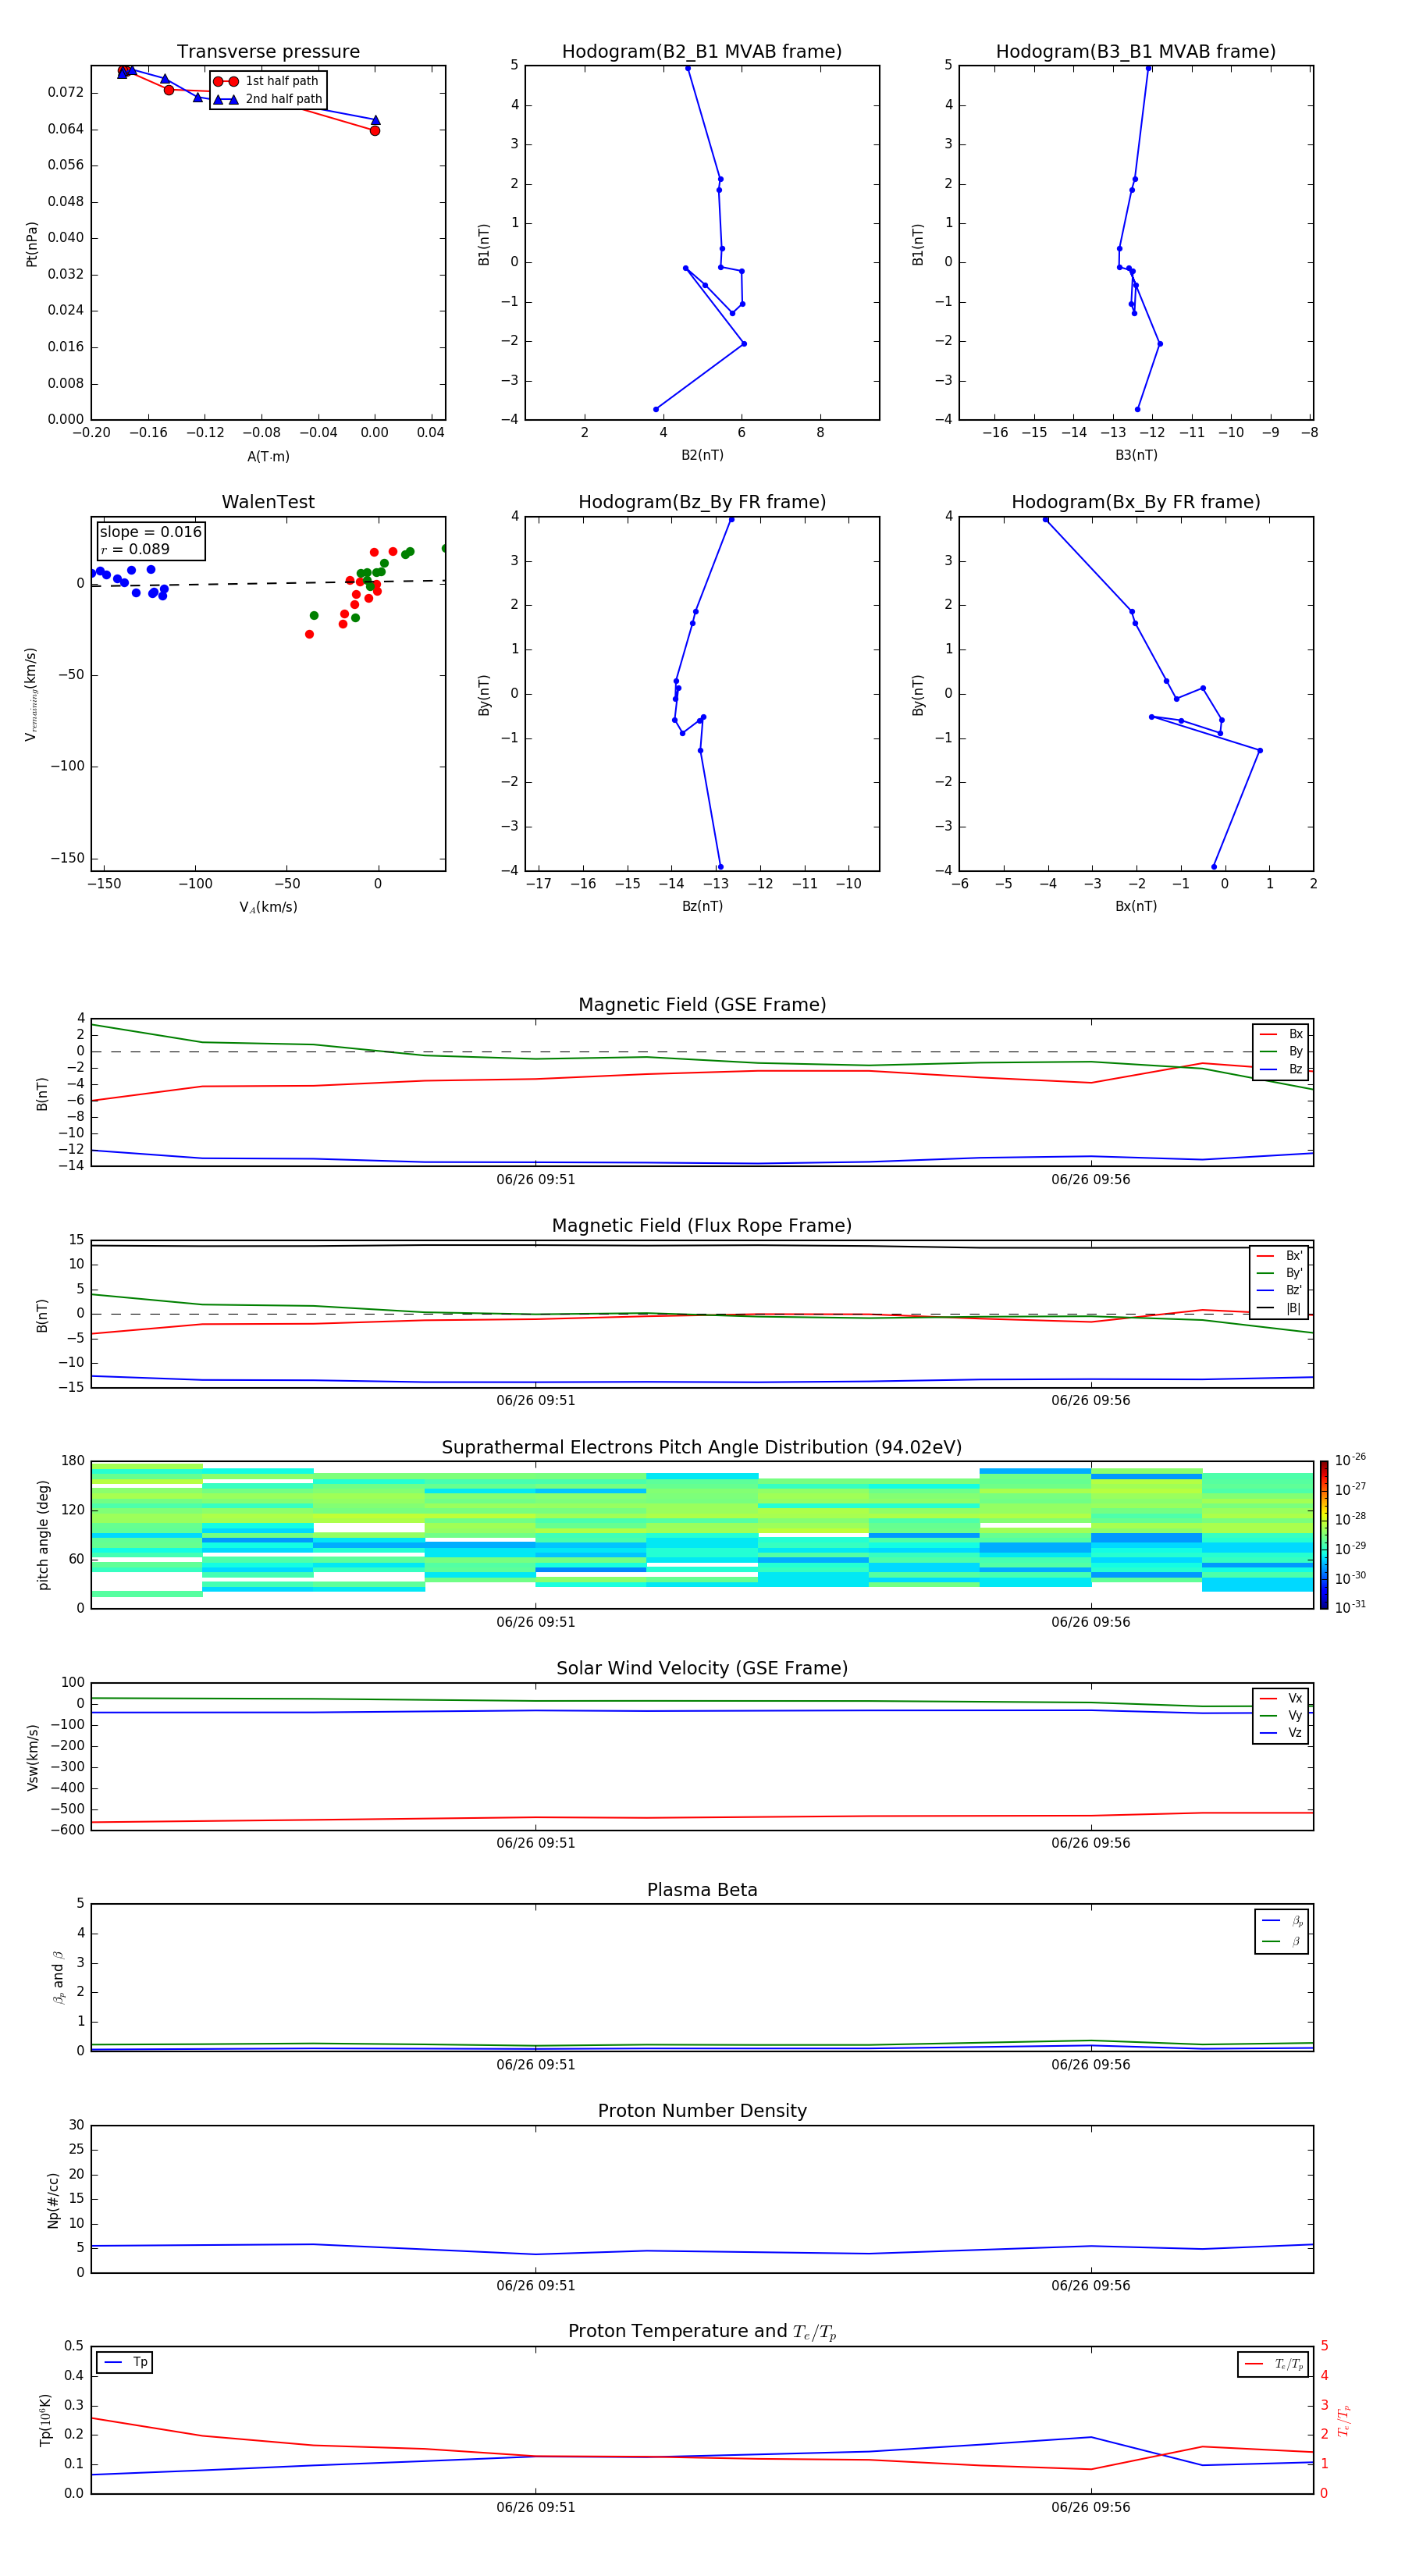This screenshot has height=2576, width=1405.
Task: Click the "Magnetic Field (Flux Rope Frame)" title
Action: click(702, 1226)
